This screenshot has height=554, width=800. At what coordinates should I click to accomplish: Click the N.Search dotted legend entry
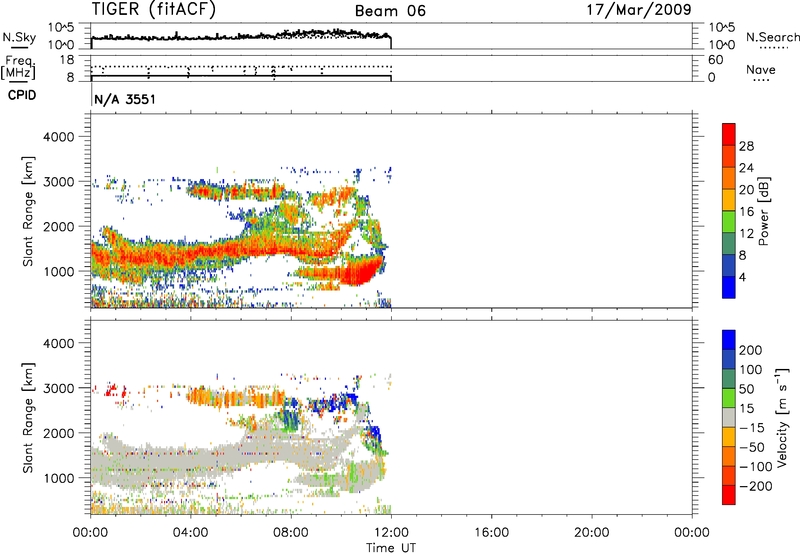coord(772,37)
